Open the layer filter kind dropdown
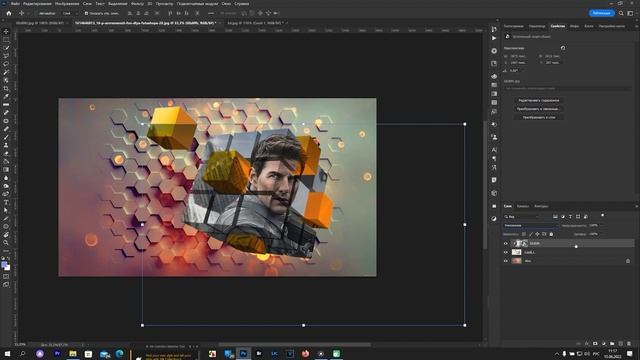Image resolution: width=640 pixels, height=360 pixels. click(x=522, y=216)
